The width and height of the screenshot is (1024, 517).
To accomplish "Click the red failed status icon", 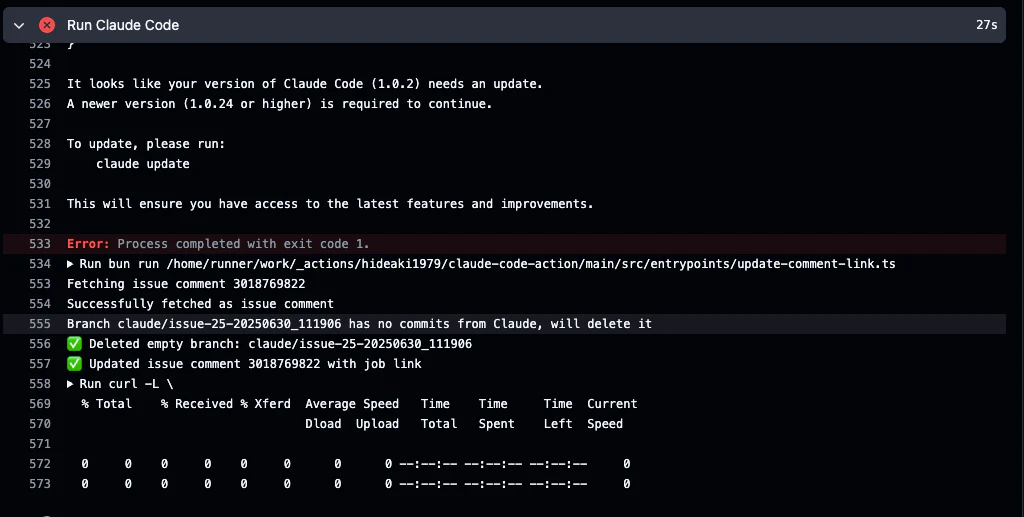I will (47, 25).
